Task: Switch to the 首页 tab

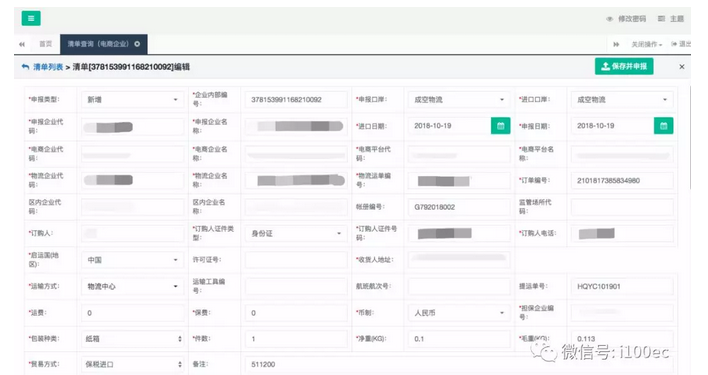Action: pos(45,44)
